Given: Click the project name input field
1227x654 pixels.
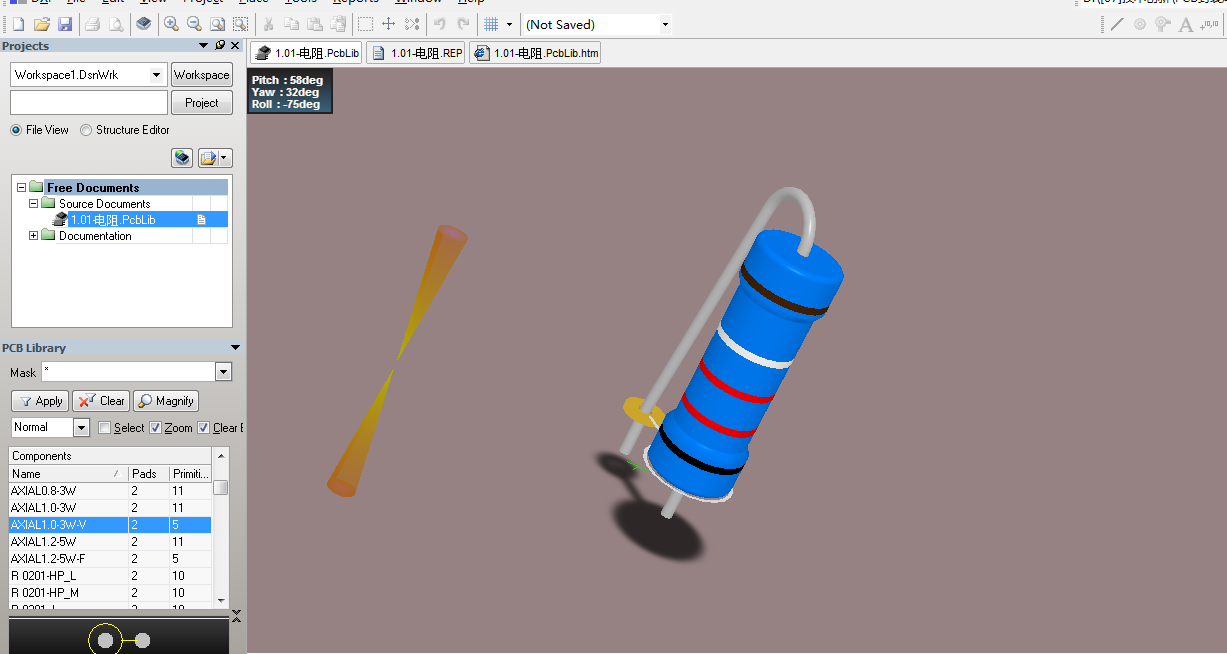Looking at the screenshot, I should pos(89,102).
